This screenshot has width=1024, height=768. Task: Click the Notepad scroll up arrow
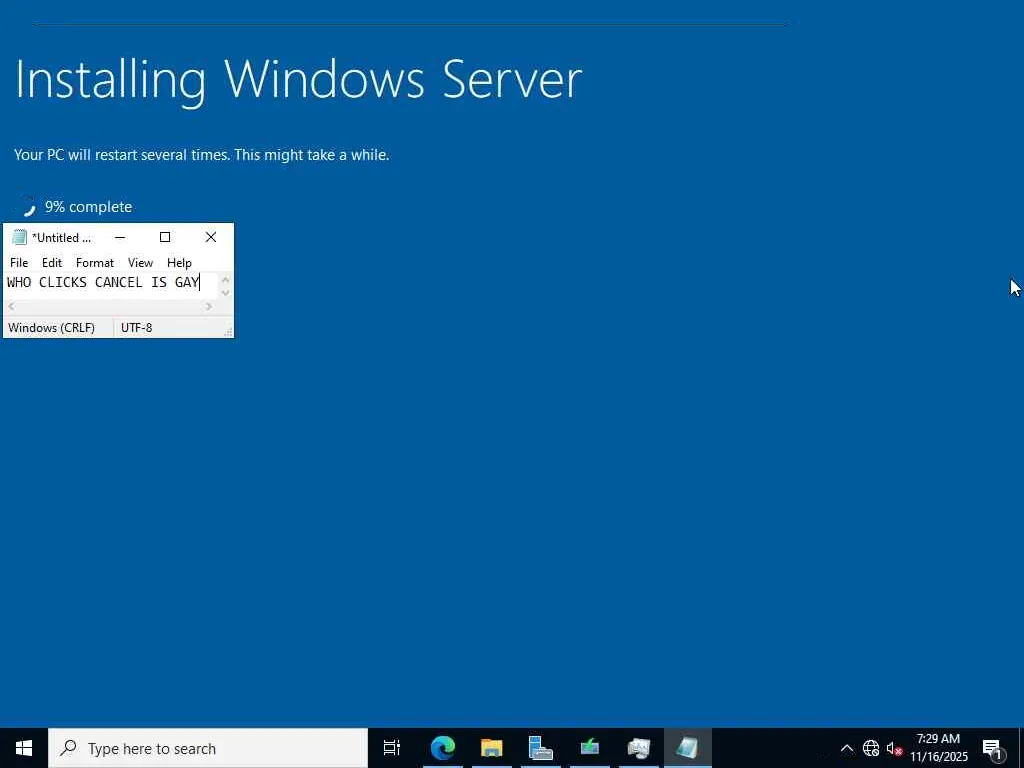225,280
